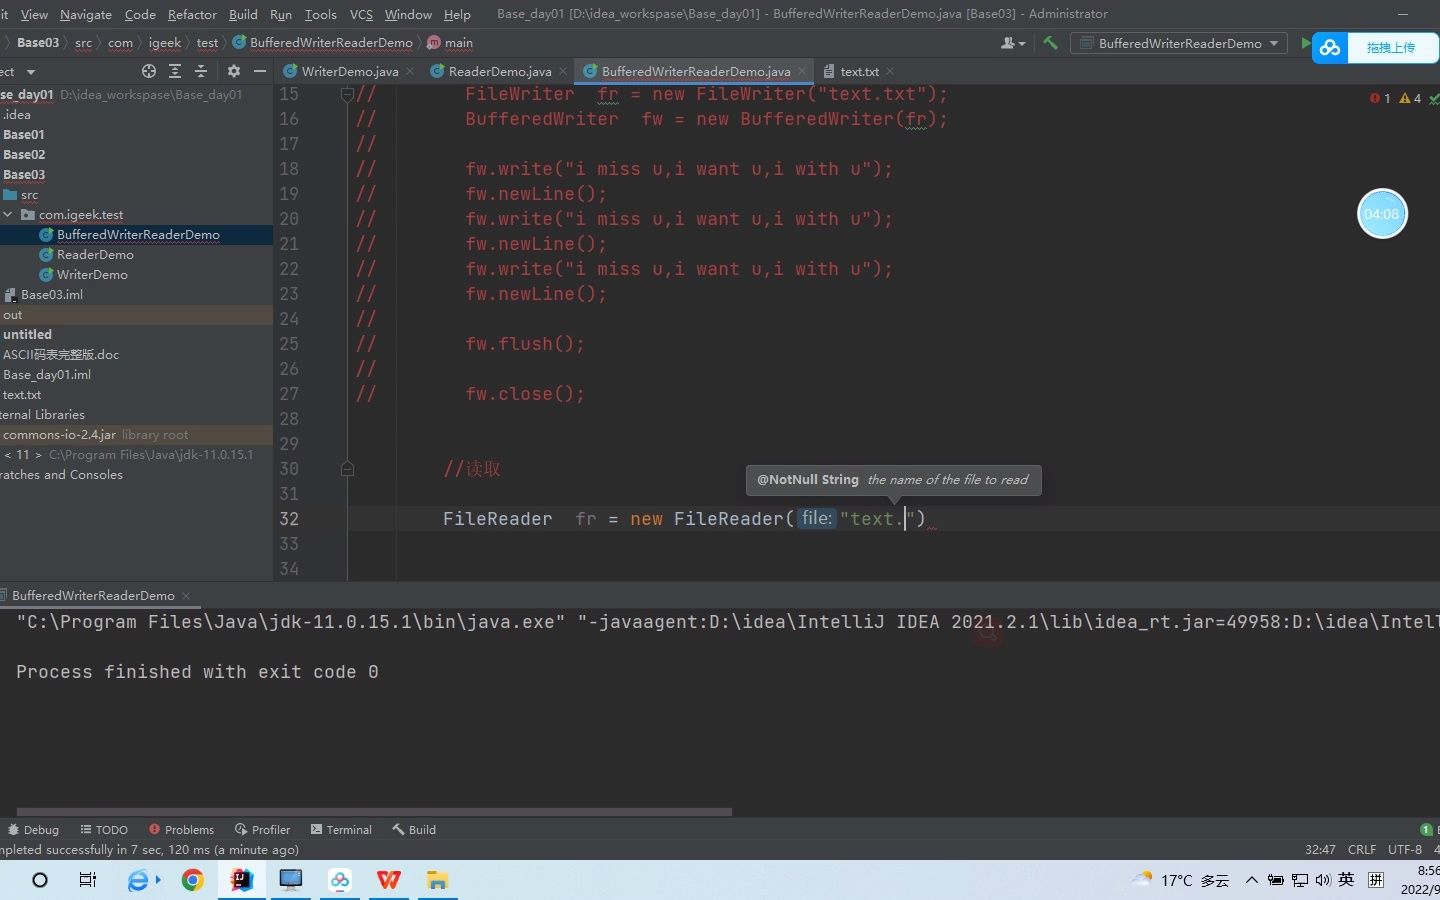Viewport: 1440px width, 900px height.
Task: Open the Debug tool window
Action: coord(33,830)
